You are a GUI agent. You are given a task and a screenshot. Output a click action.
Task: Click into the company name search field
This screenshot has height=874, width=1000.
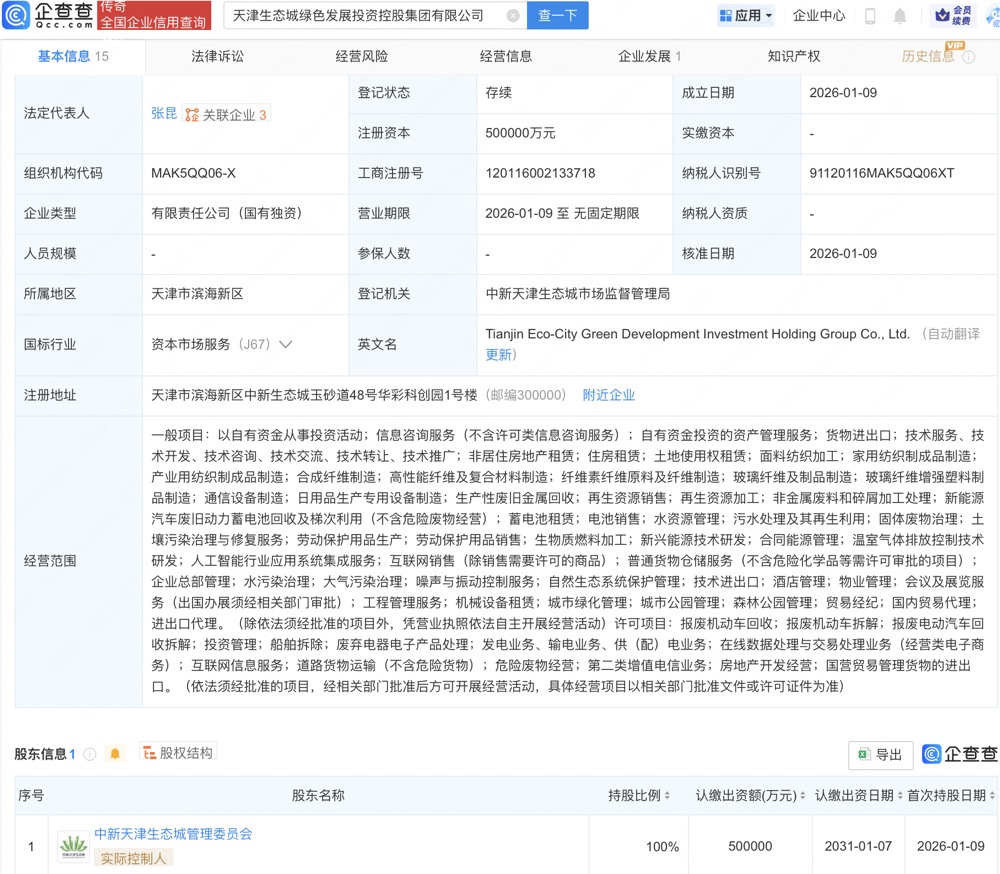pyautogui.click(x=360, y=16)
